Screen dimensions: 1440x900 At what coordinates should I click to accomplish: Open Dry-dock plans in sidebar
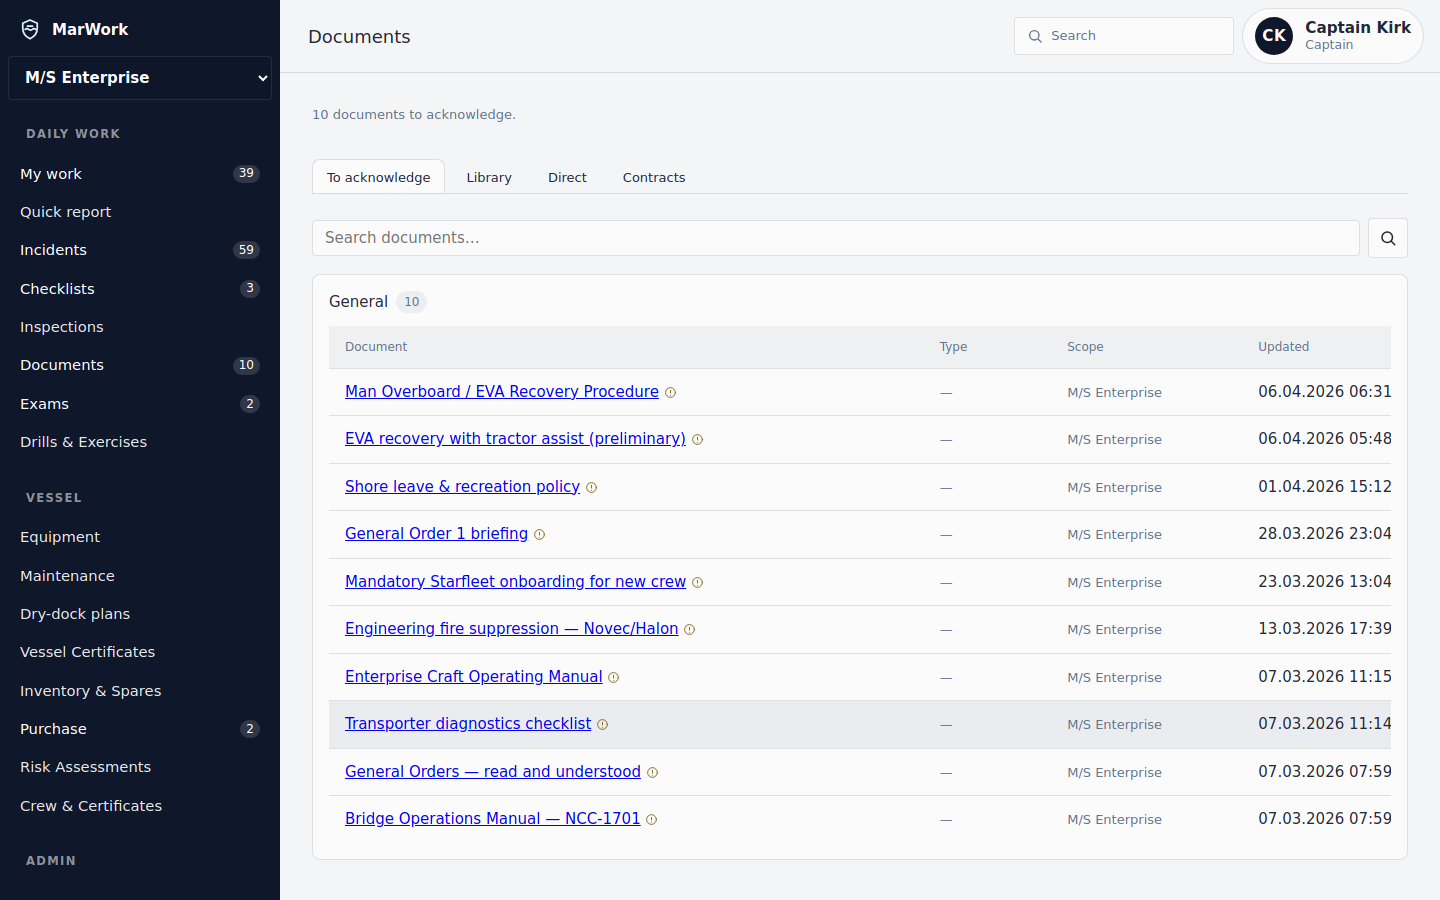tap(140, 614)
